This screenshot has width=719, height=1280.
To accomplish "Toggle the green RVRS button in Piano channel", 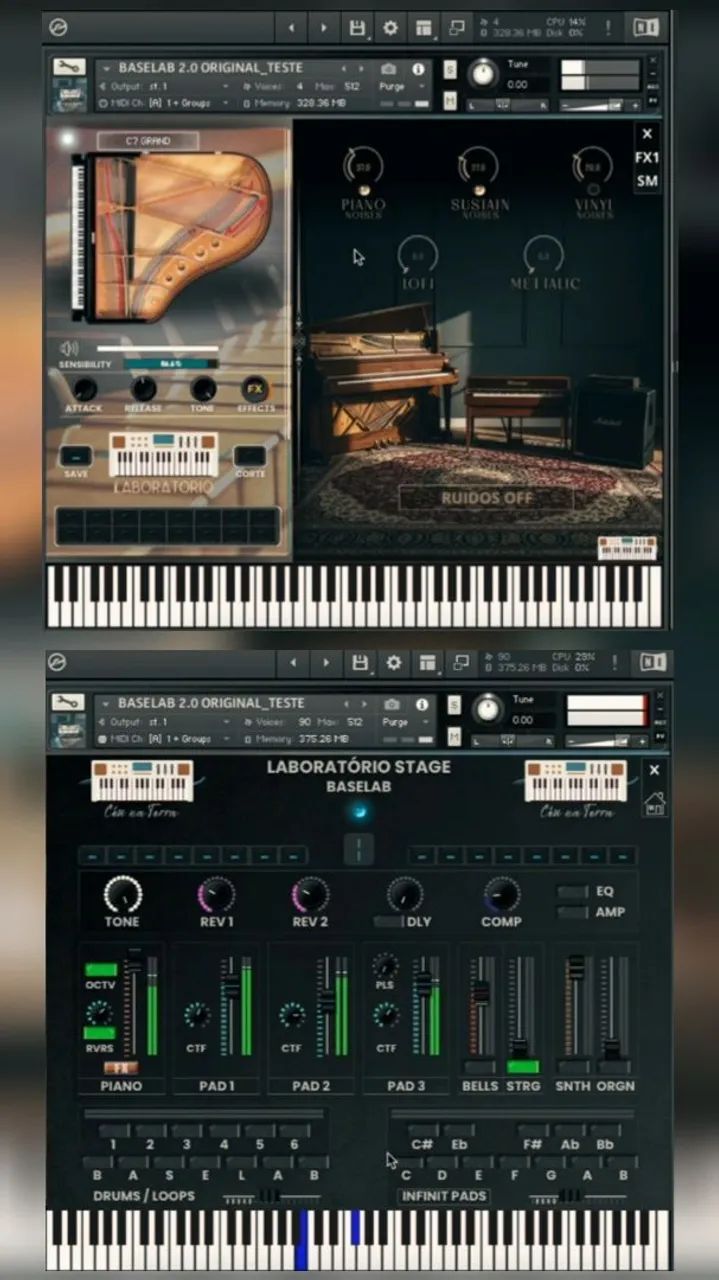I will coord(100,1033).
